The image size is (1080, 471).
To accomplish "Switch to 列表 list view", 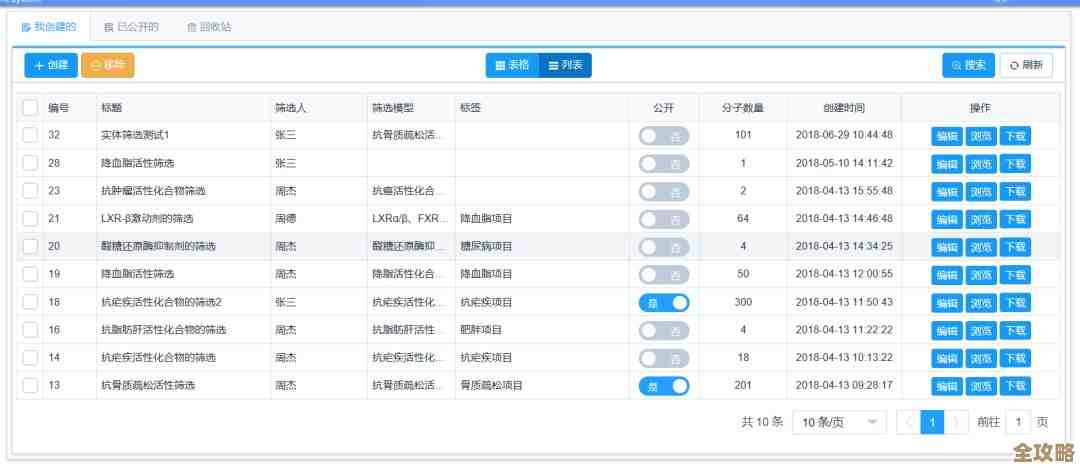I will point(565,65).
